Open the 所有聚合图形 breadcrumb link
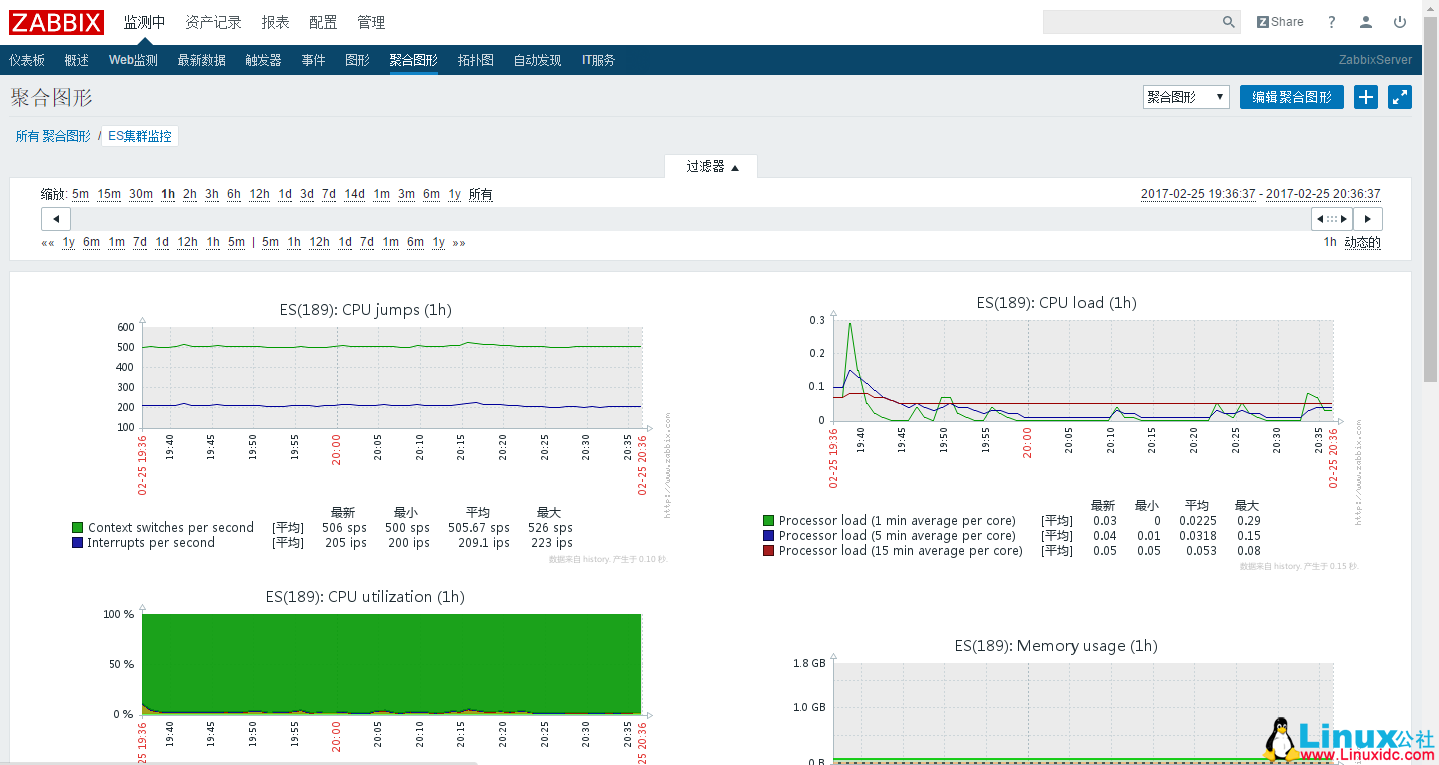 click(53, 135)
